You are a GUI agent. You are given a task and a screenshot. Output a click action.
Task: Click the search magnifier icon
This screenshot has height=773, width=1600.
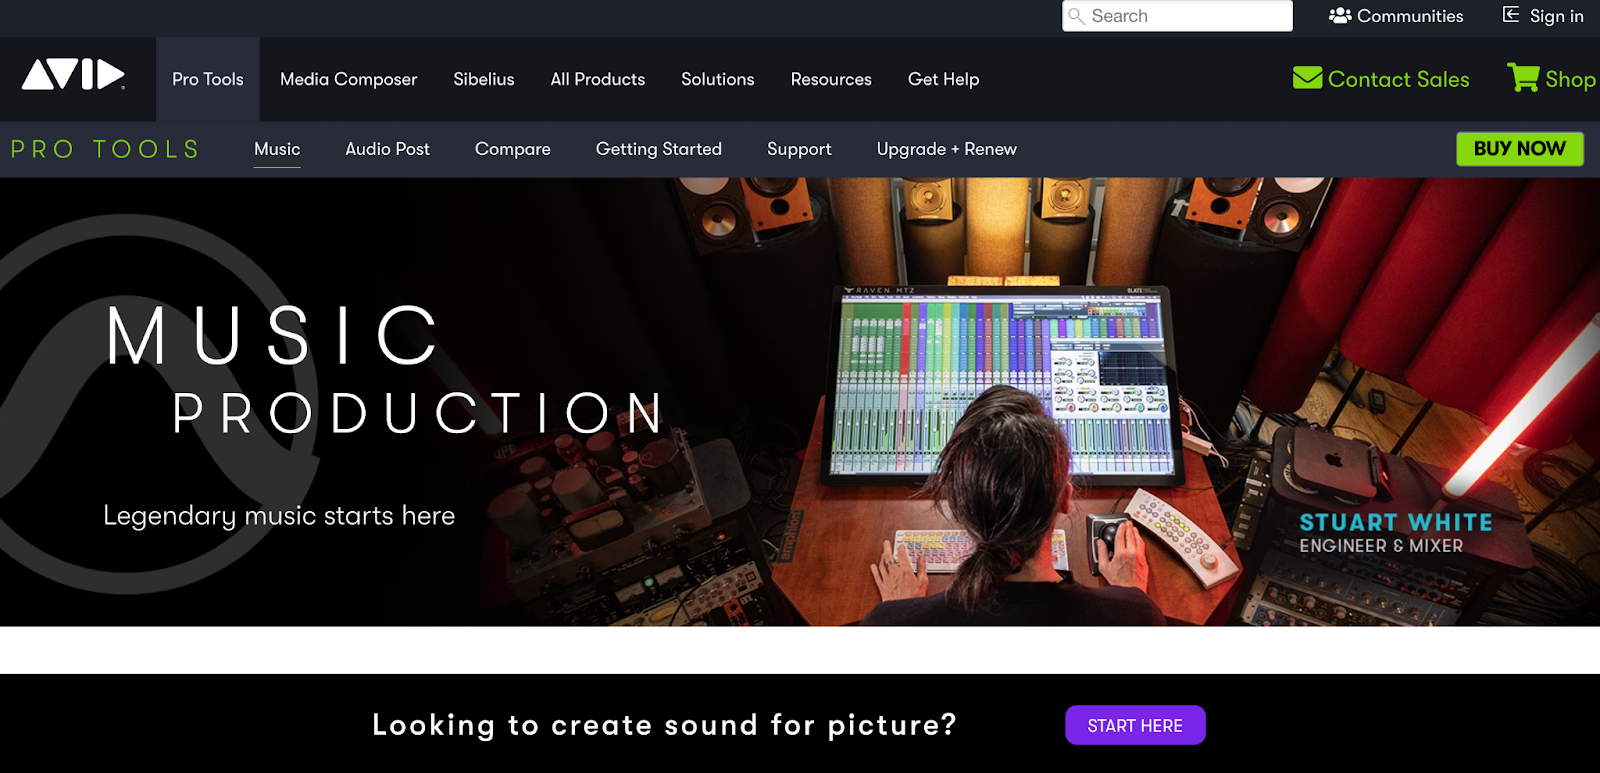pyautogui.click(x=1076, y=16)
